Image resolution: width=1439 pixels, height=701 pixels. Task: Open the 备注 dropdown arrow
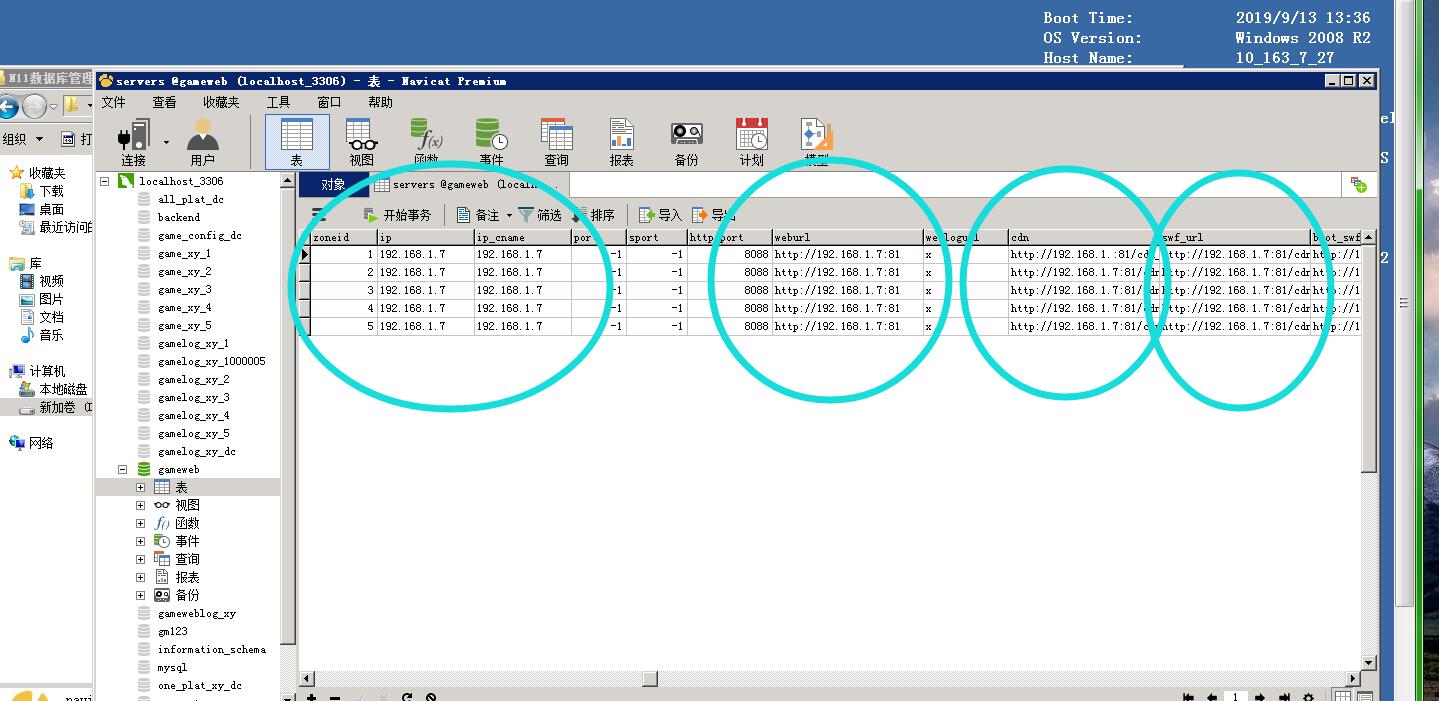coord(509,215)
